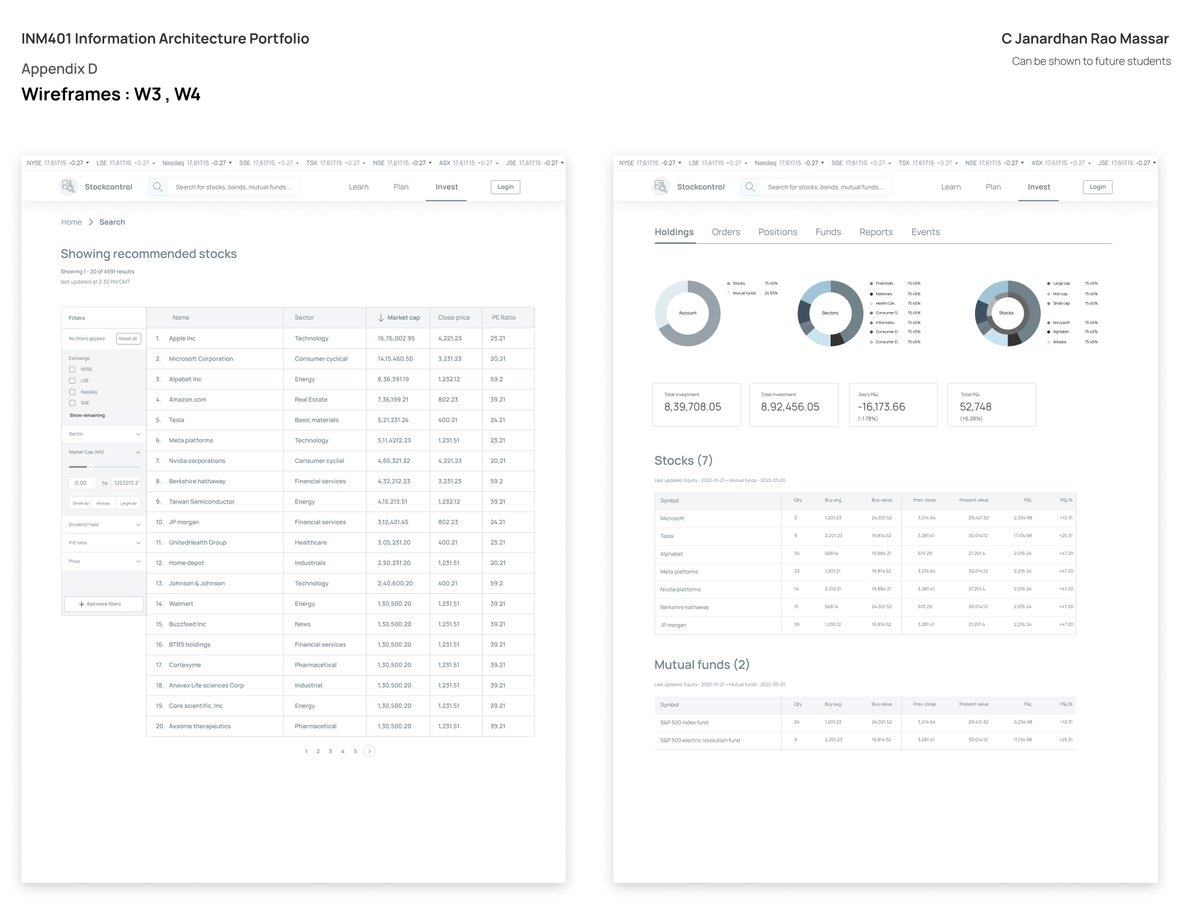This screenshot has width=1200, height=923.
Task: Select the Largecap preset button
Action: (129, 503)
